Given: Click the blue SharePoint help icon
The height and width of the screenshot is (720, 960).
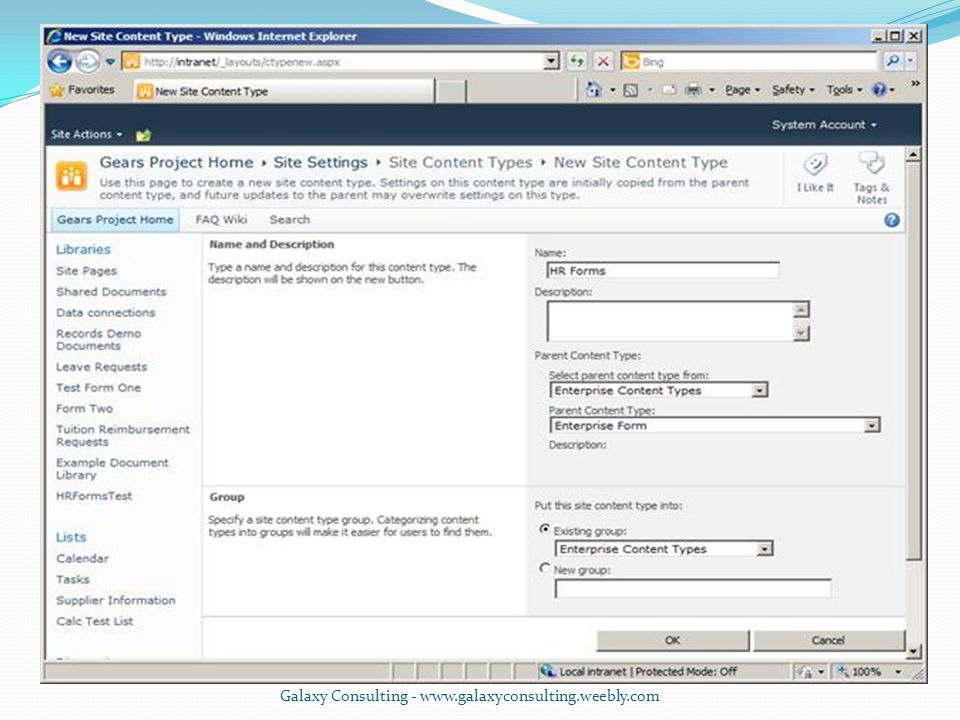Looking at the screenshot, I should point(891,220).
